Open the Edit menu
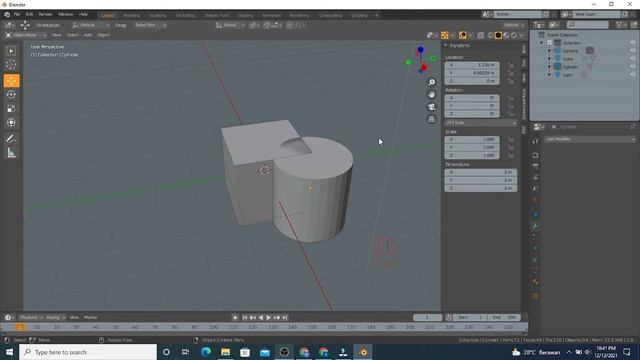The height and width of the screenshot is (360, 640). tap(29, 14)
